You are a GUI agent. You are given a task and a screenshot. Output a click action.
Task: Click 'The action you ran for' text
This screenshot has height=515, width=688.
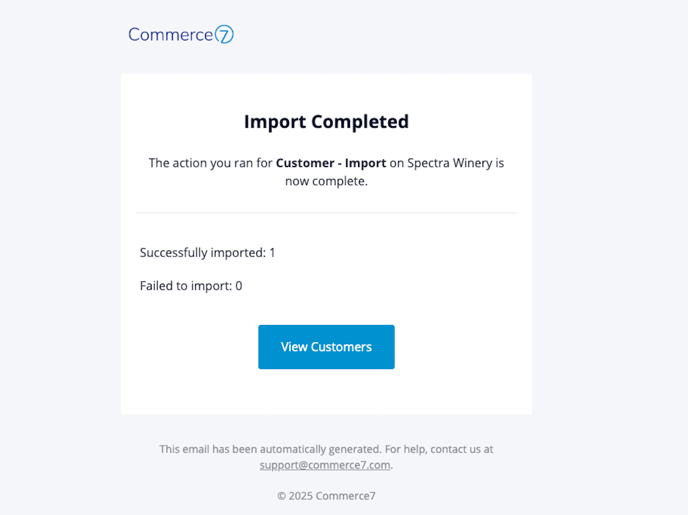(211, 163)
